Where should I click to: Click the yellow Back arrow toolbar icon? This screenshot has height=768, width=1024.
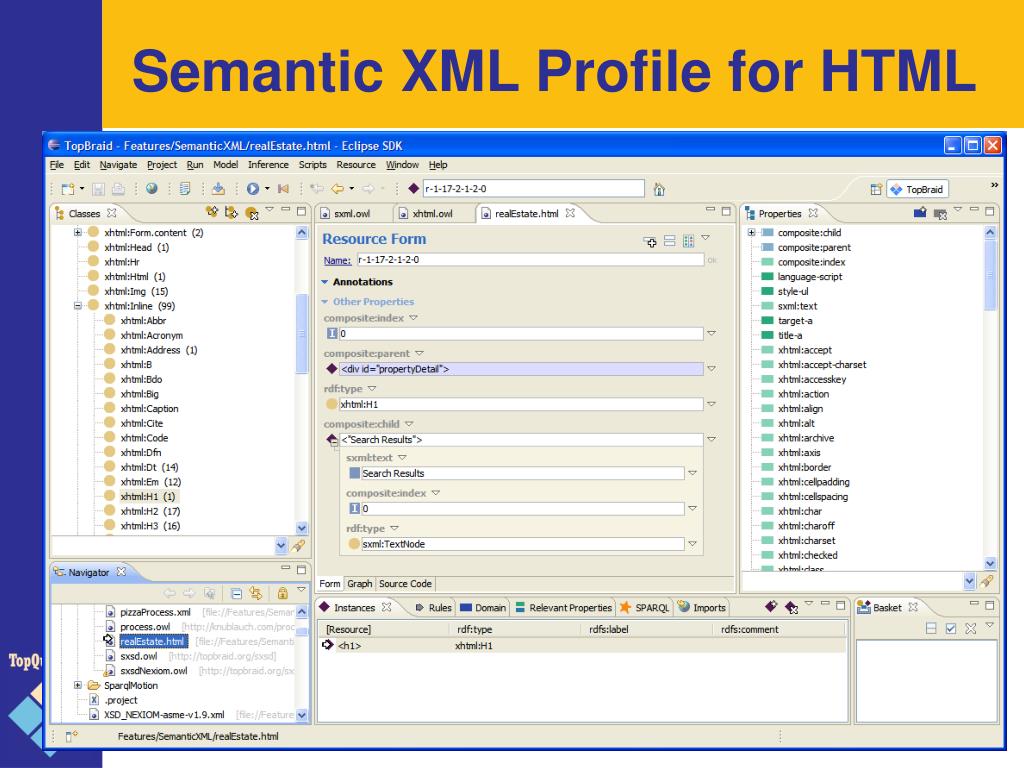coord(338,189)
